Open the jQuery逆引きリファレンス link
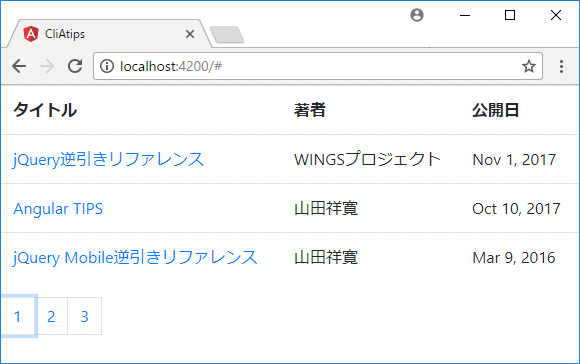This screenshot has width=580, height=364. pyautogui.click(x=108, y=159)
